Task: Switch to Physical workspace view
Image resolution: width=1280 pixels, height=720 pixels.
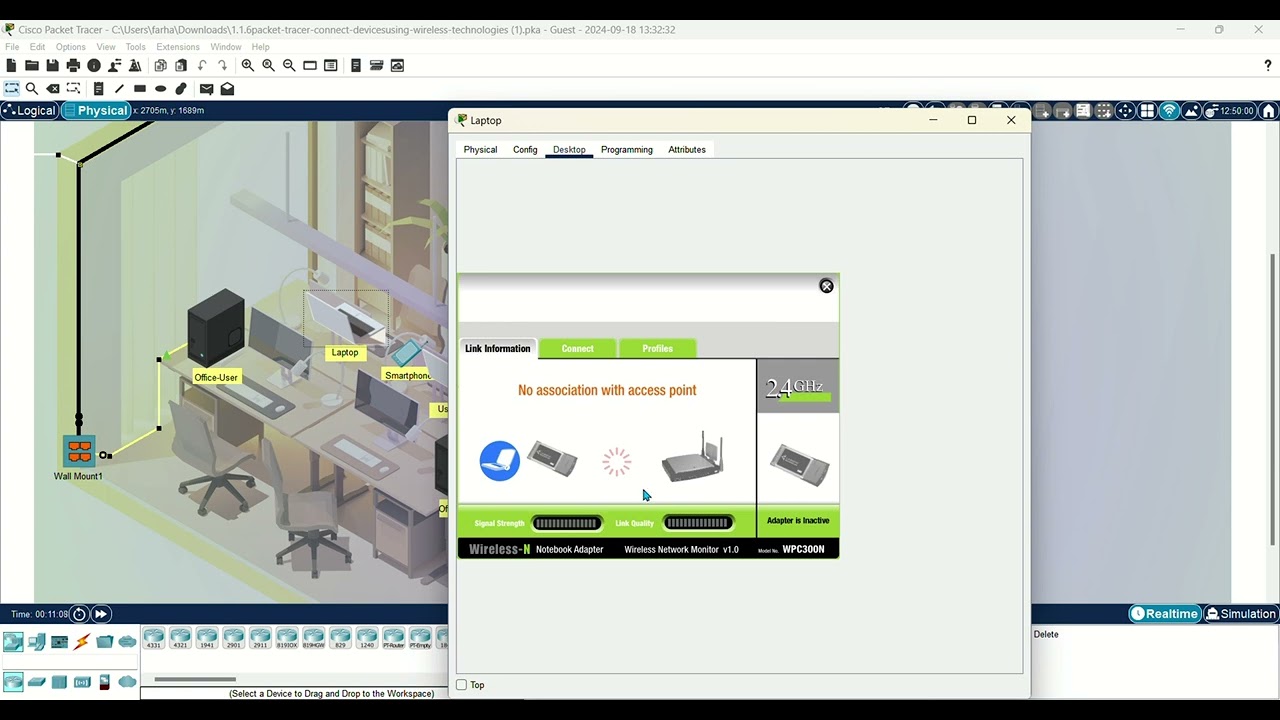Action: [96, 111]
